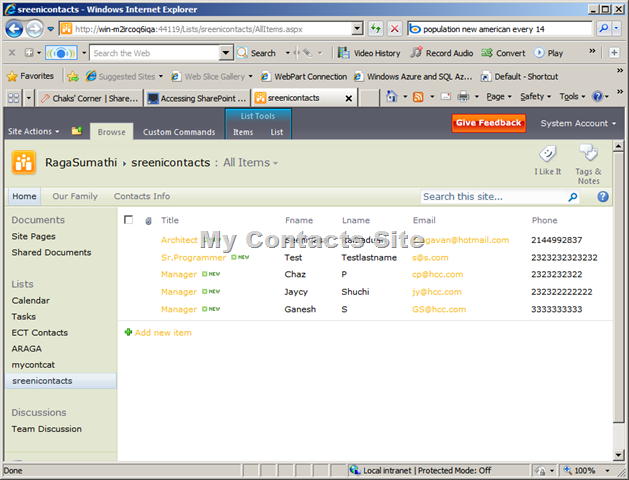The height and width of the screenshot is (480, 629).
Task: Click the Add new item link
Action: [x=163, y=332]
